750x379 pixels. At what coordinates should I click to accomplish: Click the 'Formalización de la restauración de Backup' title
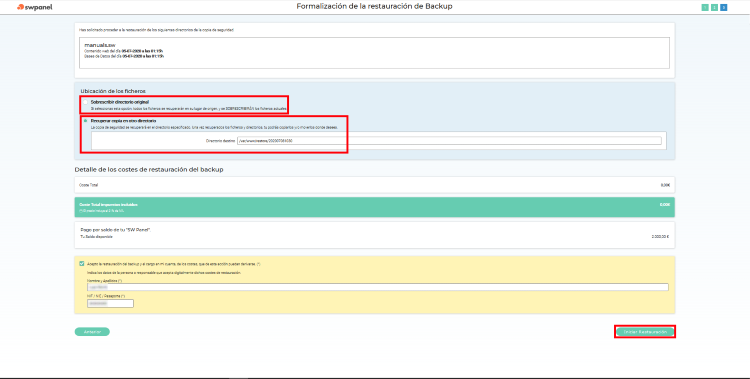pos(374,7)
